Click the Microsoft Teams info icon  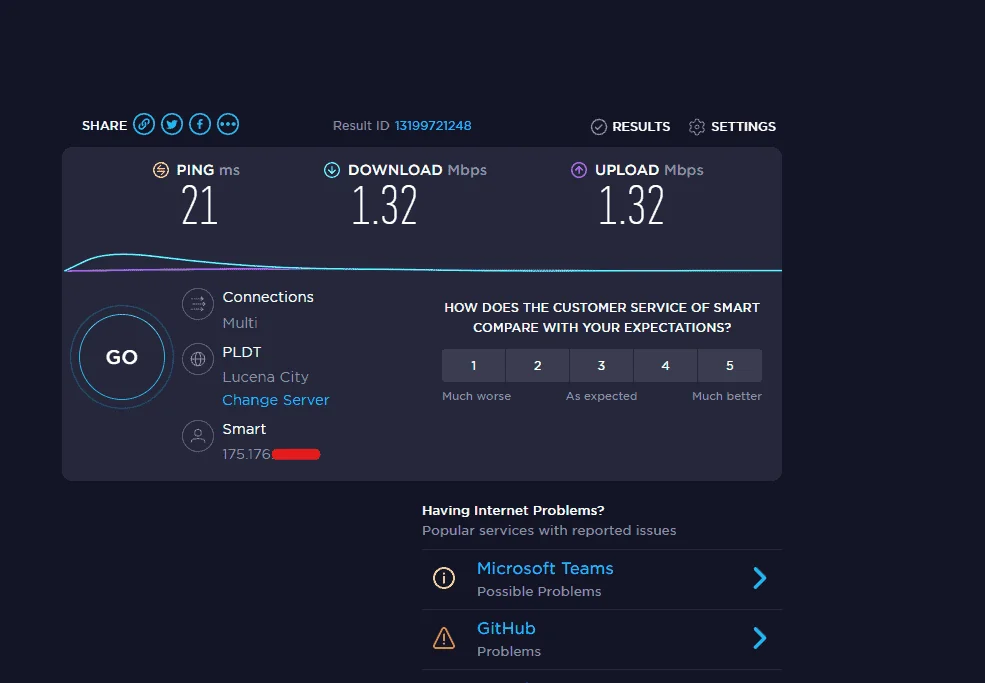click(444, 578)
